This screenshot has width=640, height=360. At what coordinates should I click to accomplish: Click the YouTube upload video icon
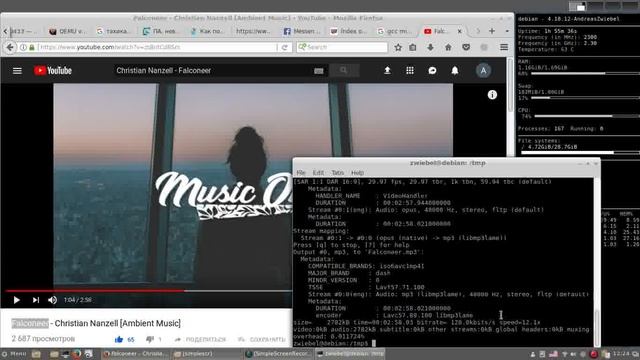[x=387, y=71]
